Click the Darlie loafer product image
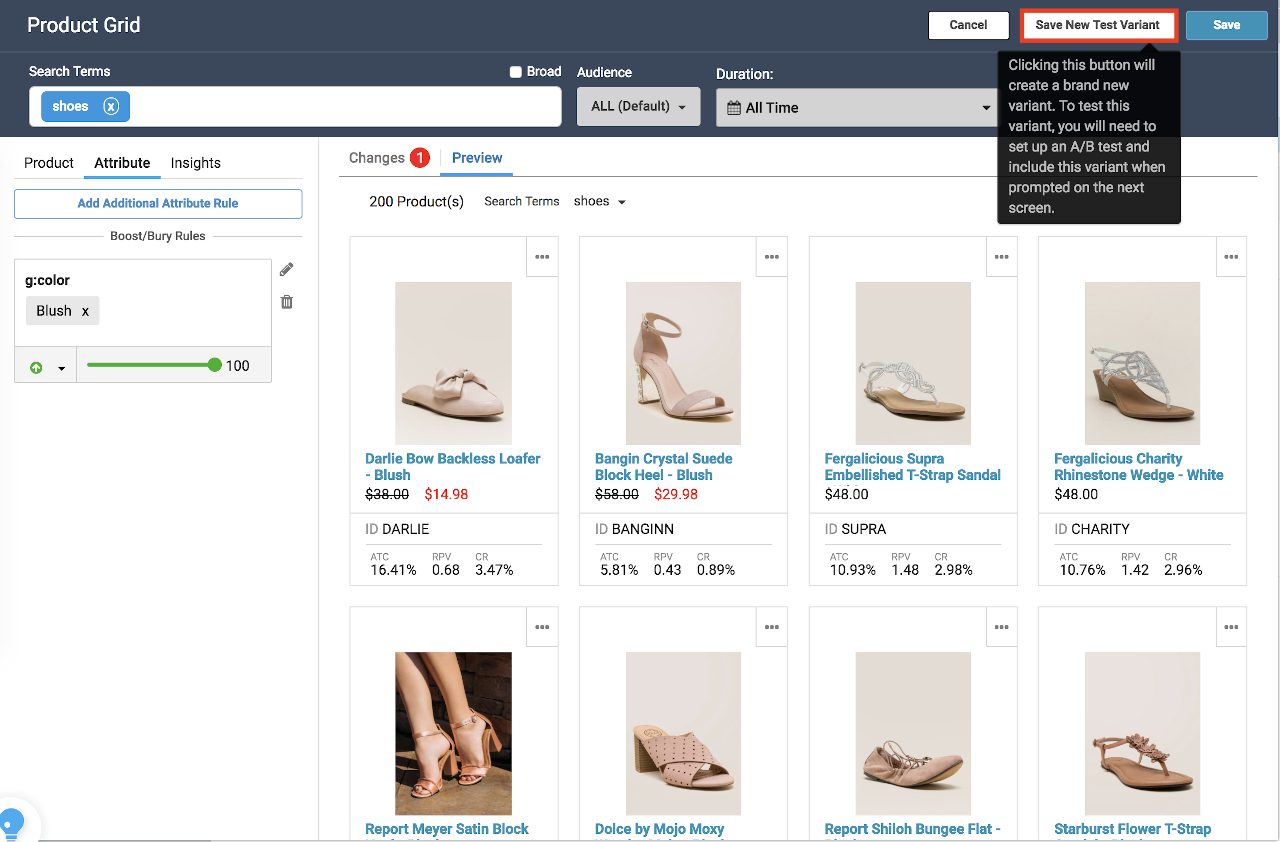This screenshot has height=842, width=1280. tap(453, 363)
